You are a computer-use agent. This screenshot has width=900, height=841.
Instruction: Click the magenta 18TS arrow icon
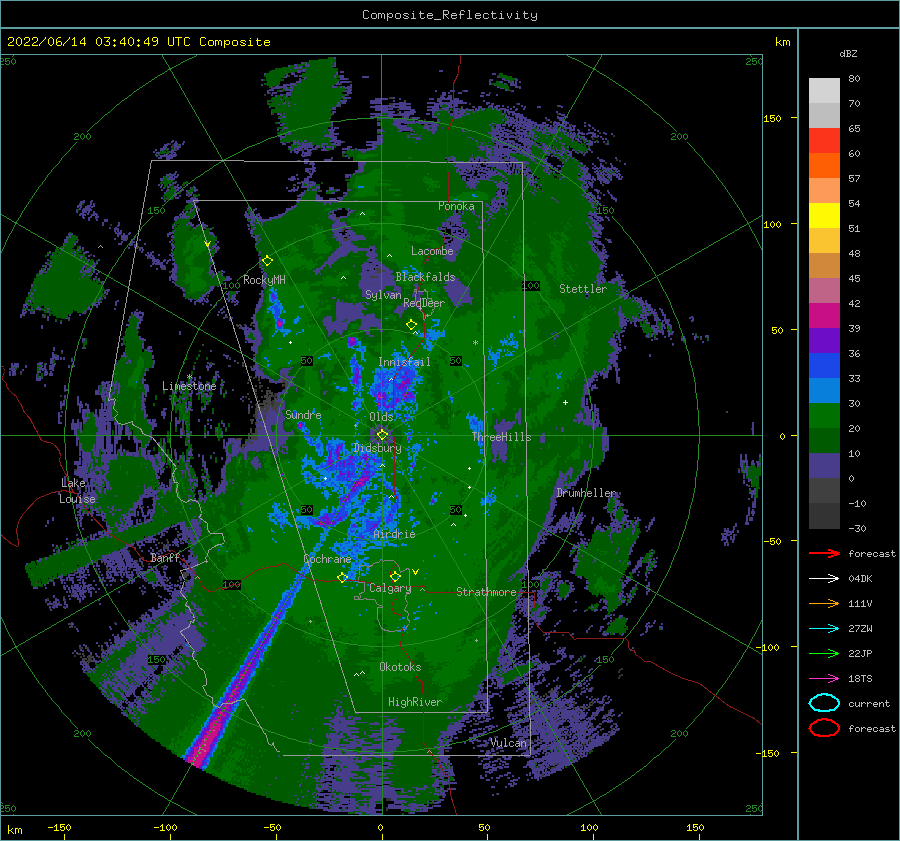(824, 679)
